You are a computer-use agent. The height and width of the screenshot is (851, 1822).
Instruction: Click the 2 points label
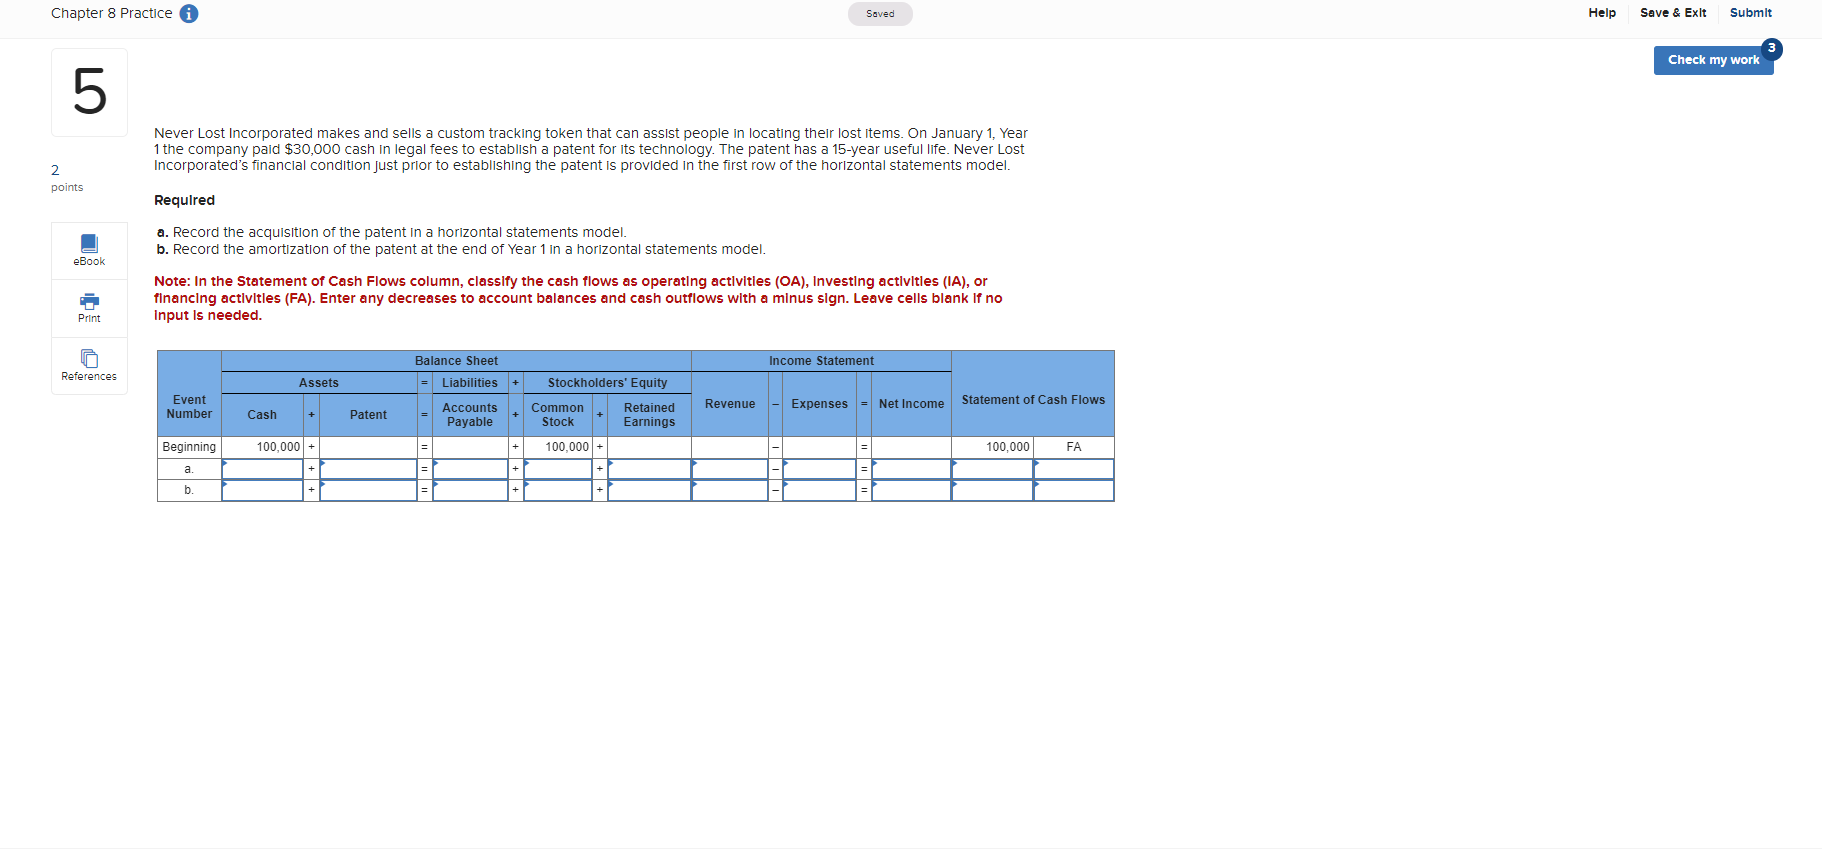click(x=67, y=178)
